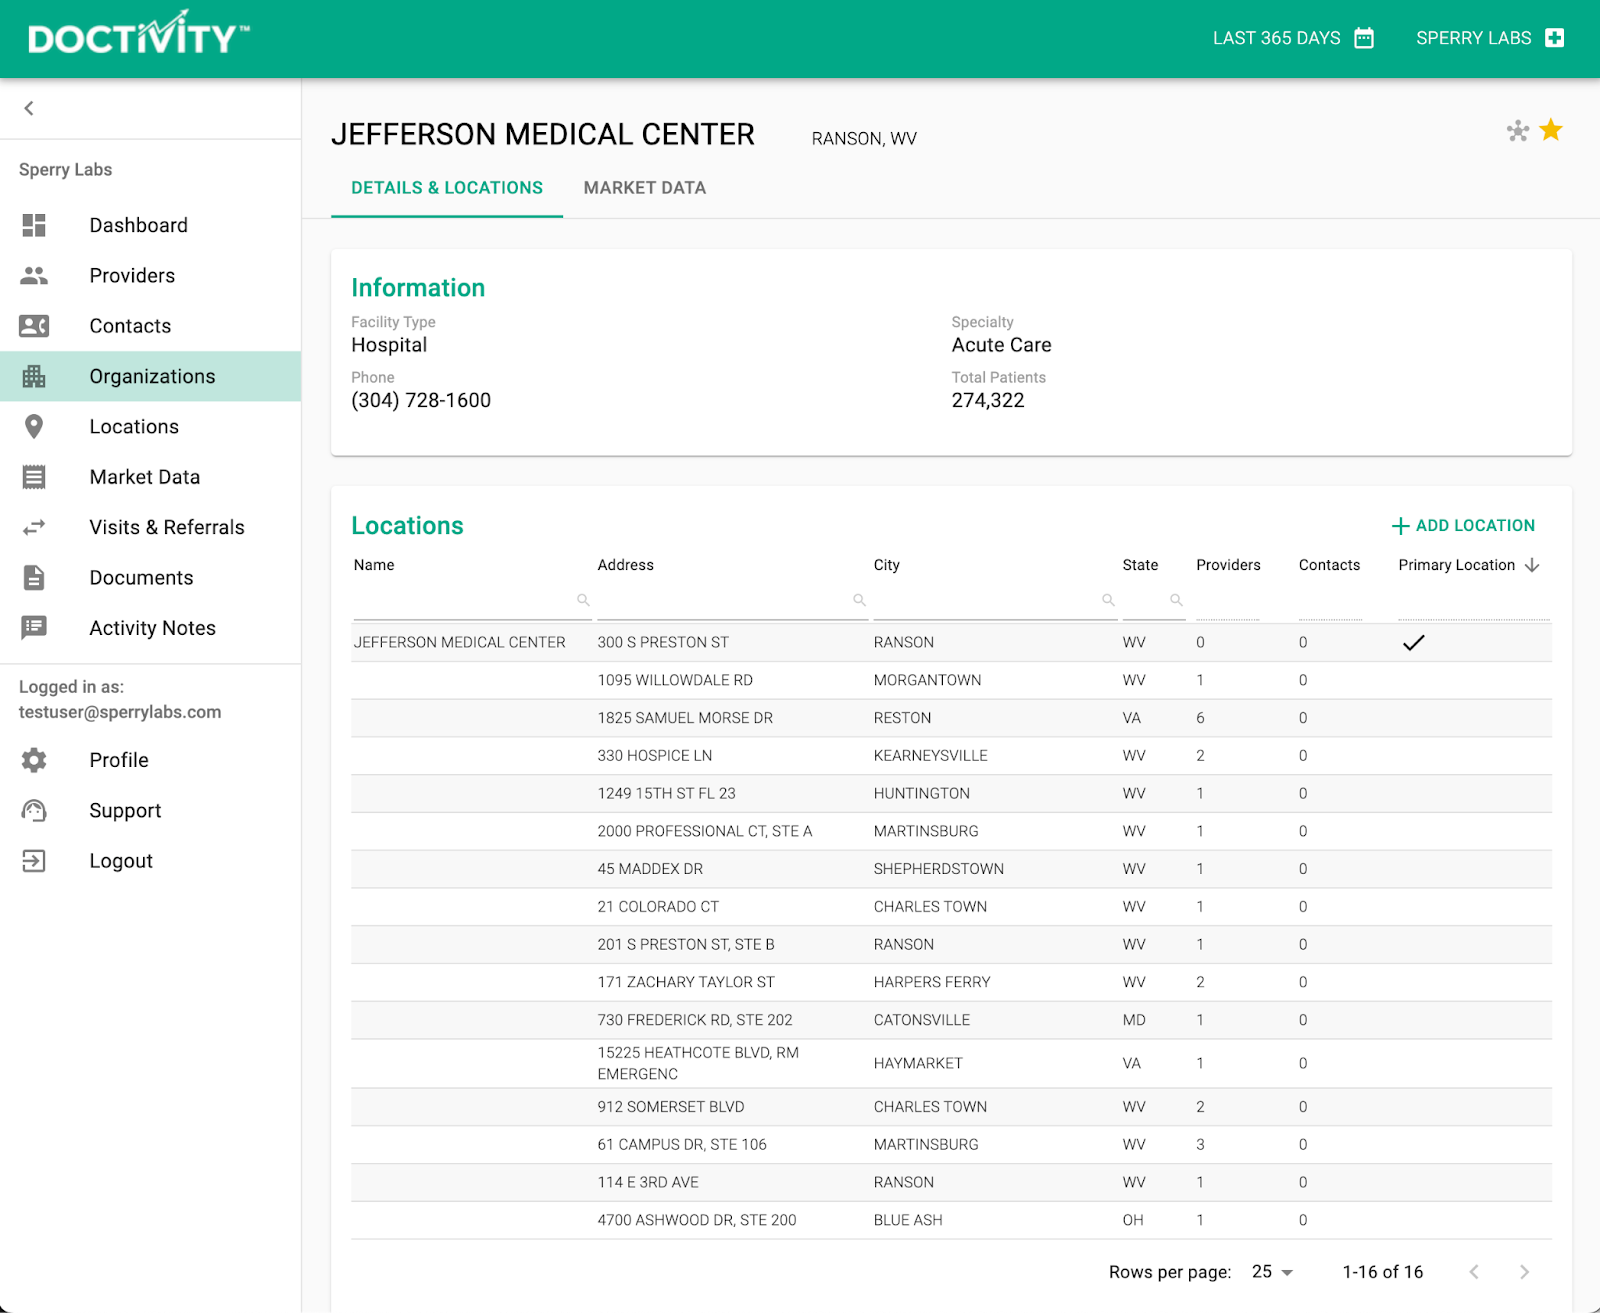Screen dimensions: 1600x1313
Task: Click the Logout arrow icon
Action: (x=34, y=861)
